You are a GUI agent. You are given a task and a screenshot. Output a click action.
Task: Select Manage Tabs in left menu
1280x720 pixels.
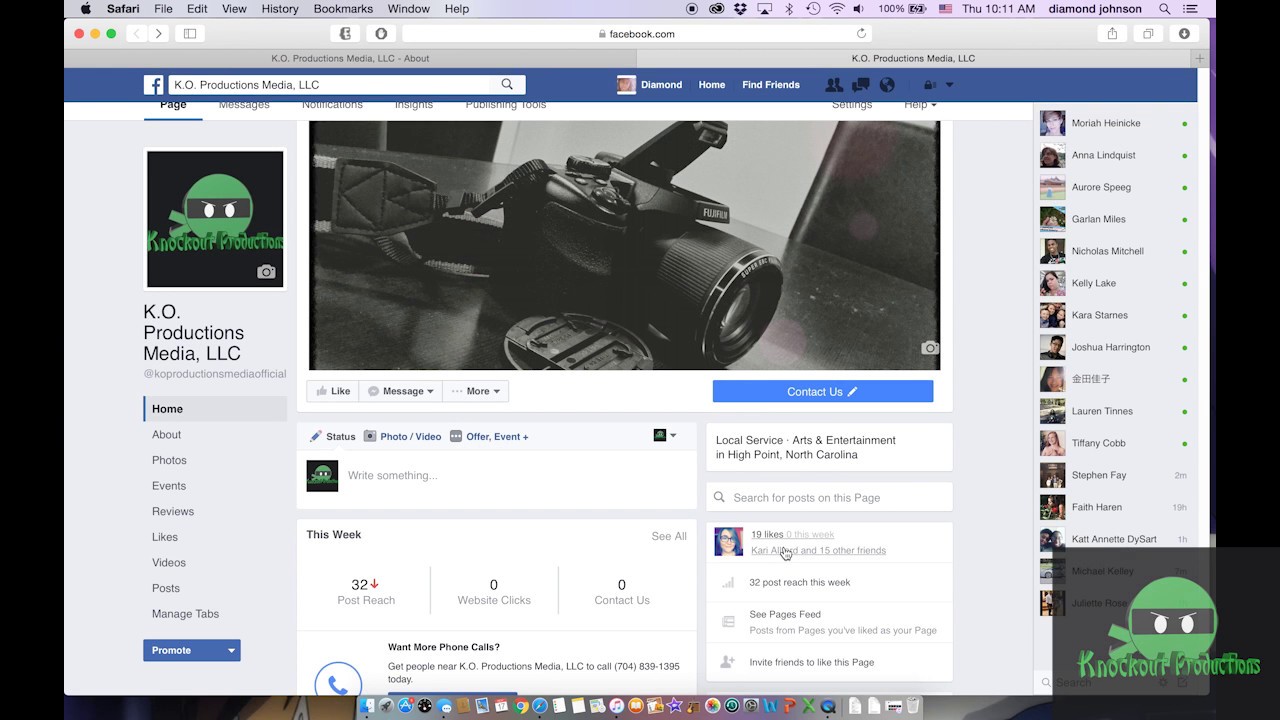click(x=185, y=614)
